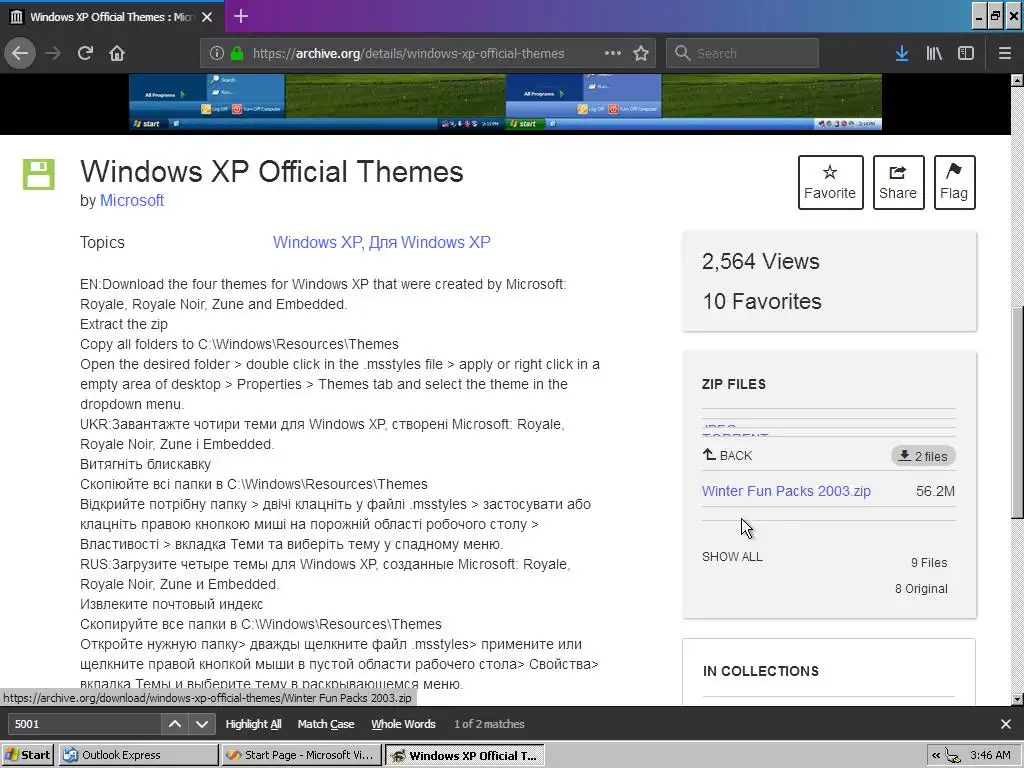
Task: Click the address bar URL
Action: click(408, 54)
